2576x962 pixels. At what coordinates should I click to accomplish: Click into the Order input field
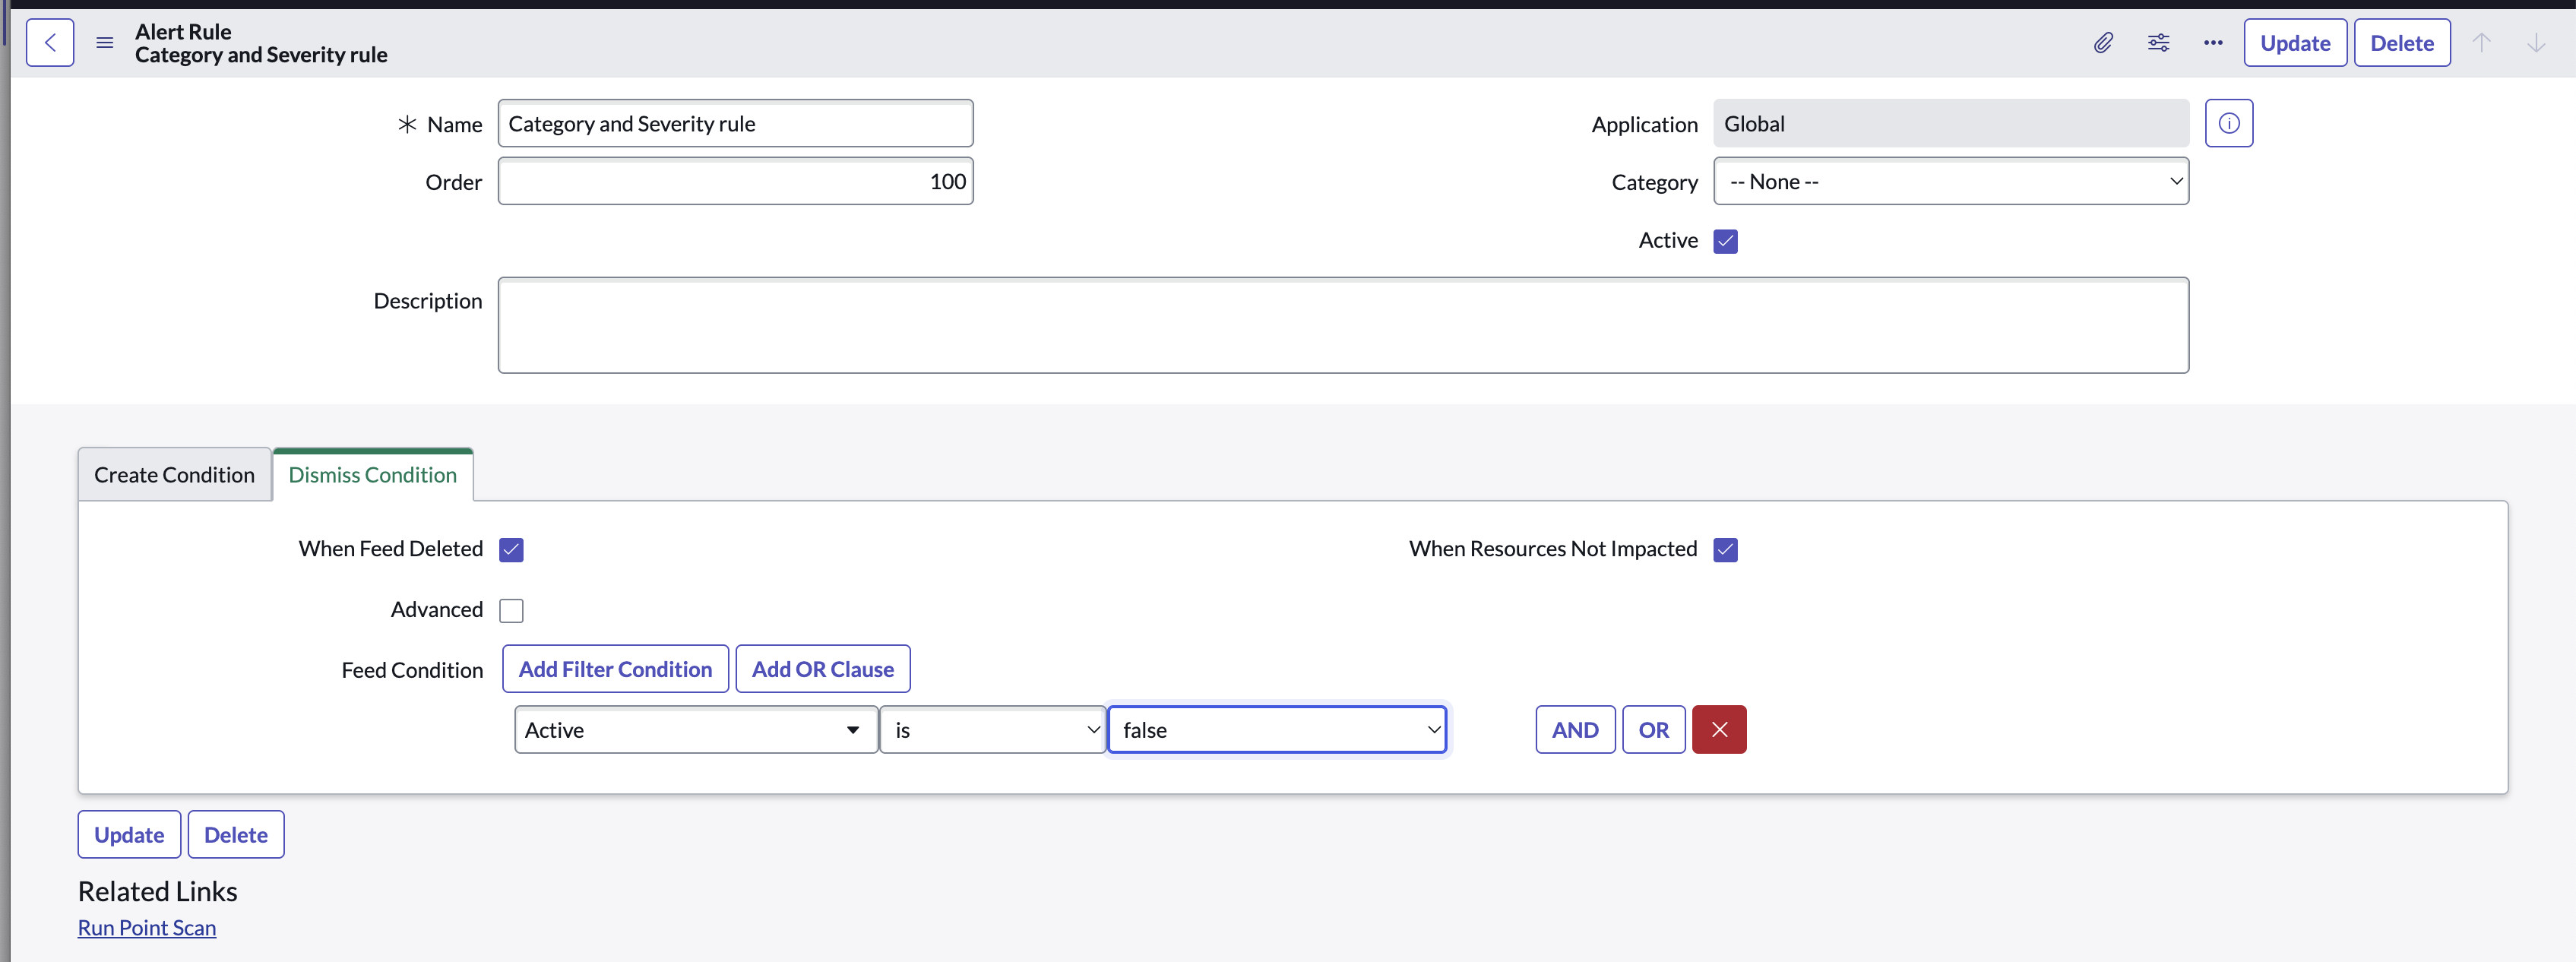[x=735, y=182]
